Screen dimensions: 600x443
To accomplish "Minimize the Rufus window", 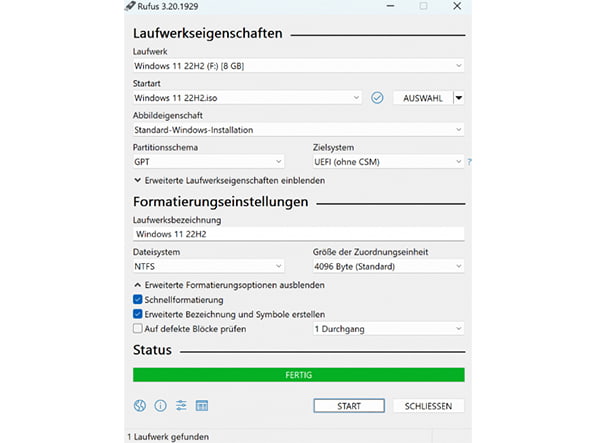I will (x=390, y=6).
